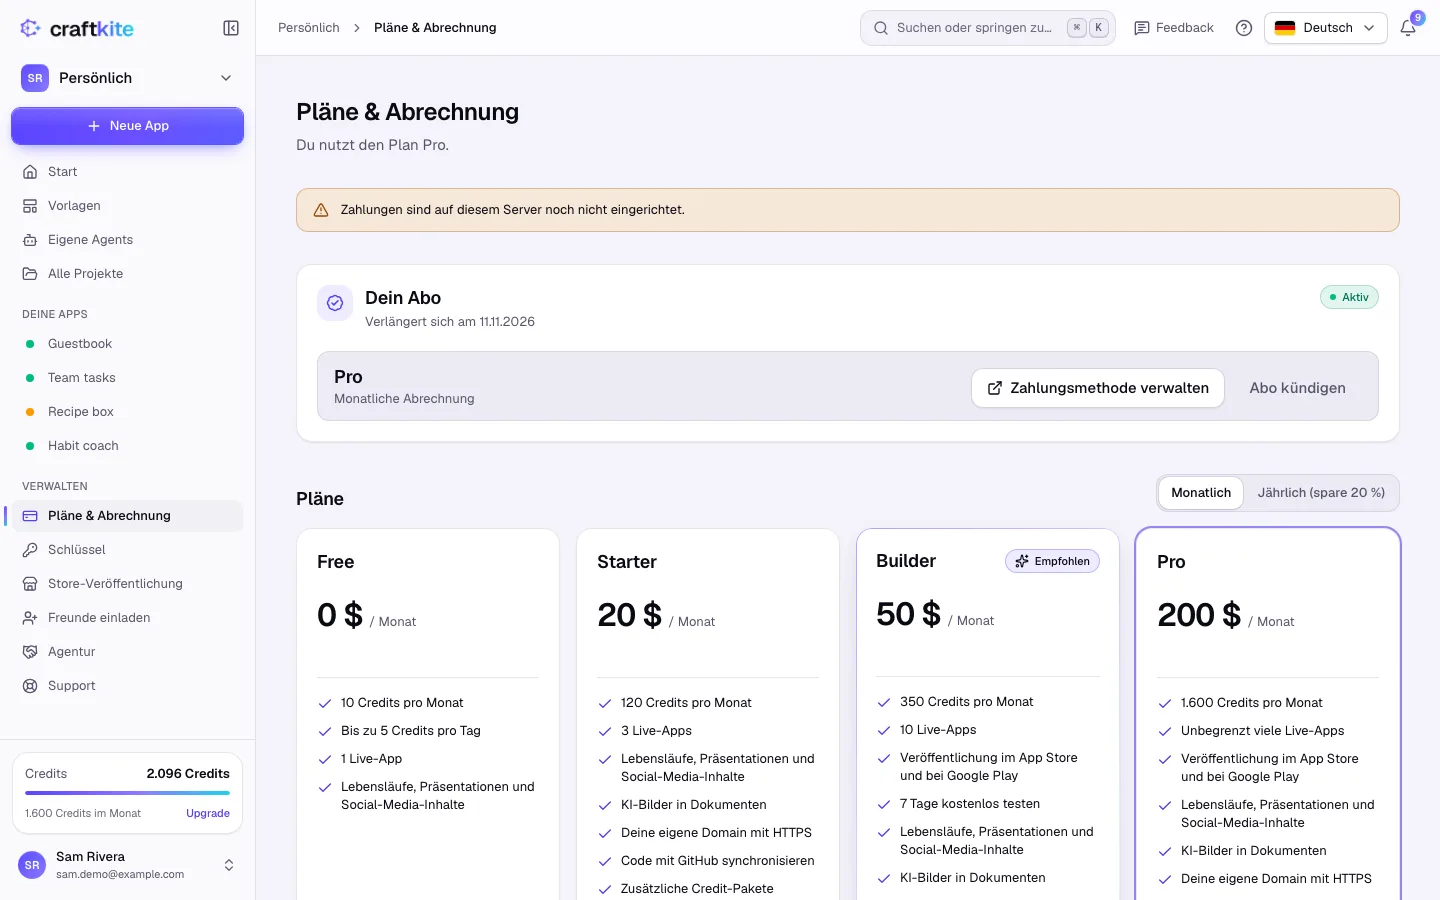
Task: Expand the Sam Rivera account menu
Action: (127, 865)
